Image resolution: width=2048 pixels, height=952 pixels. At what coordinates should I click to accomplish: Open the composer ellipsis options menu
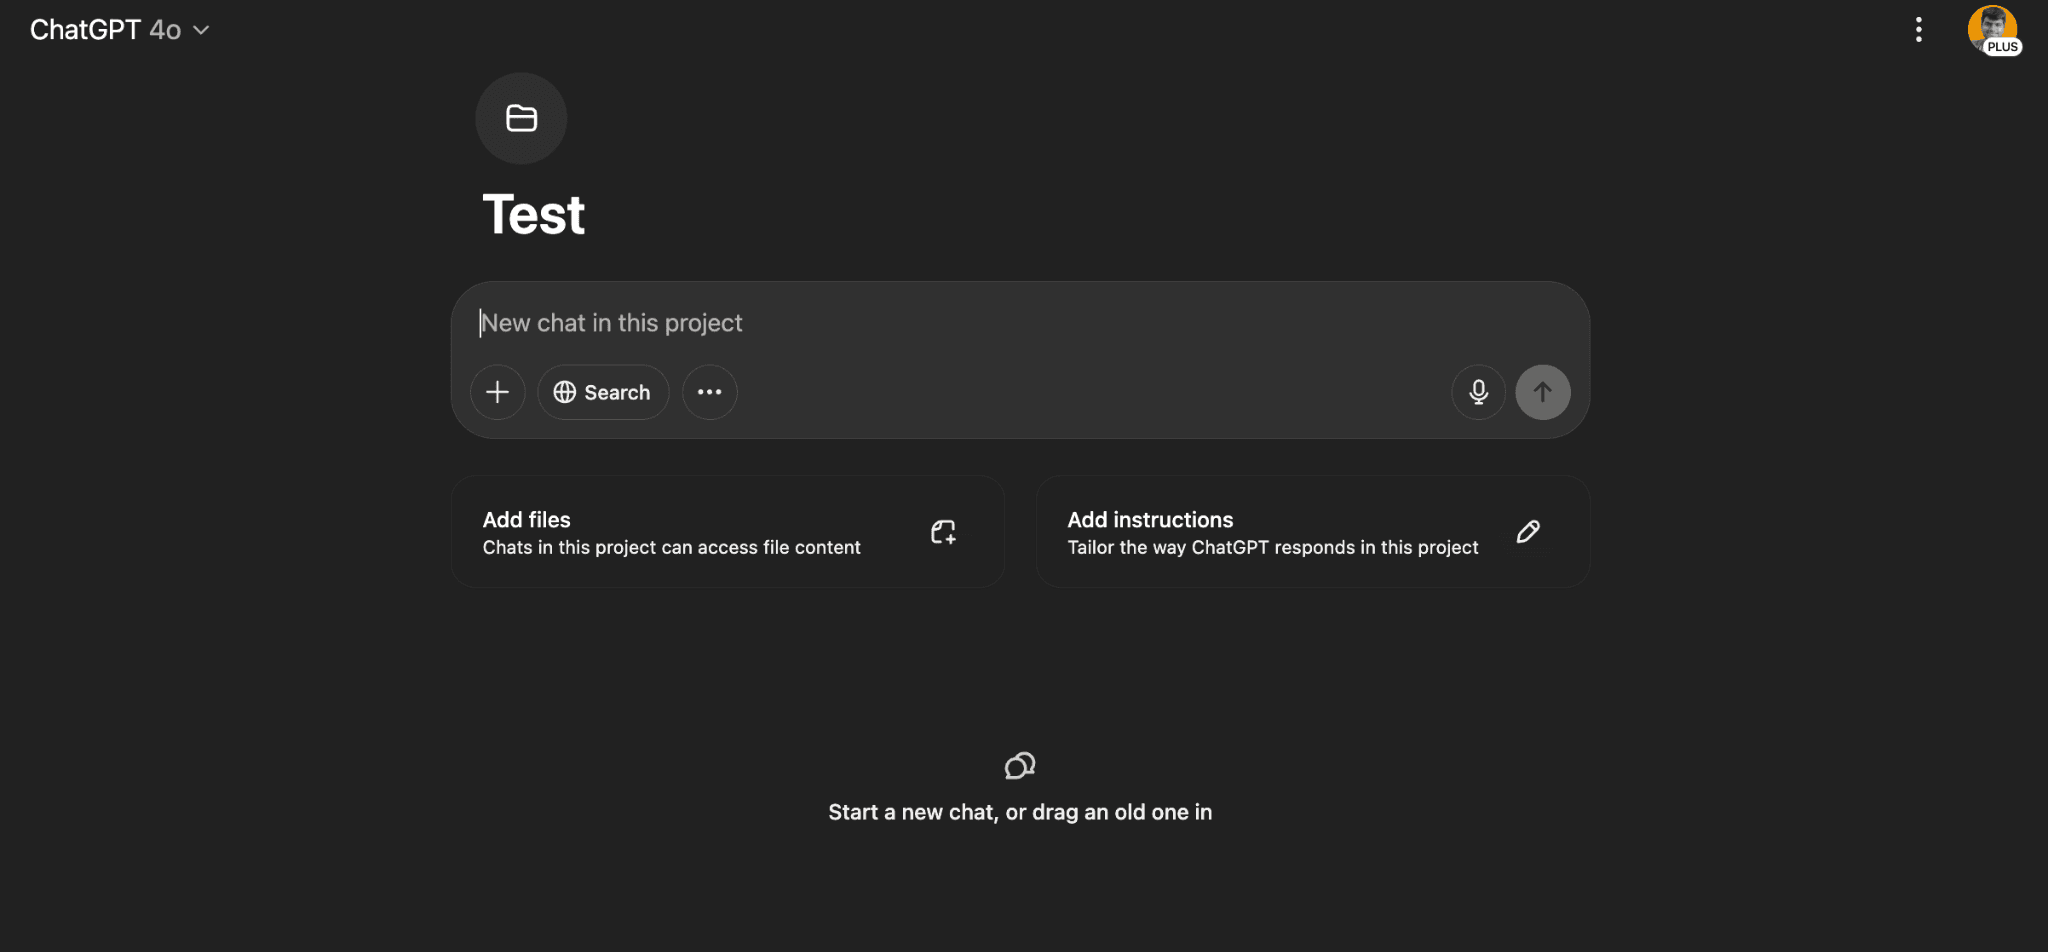coord(709,392)
